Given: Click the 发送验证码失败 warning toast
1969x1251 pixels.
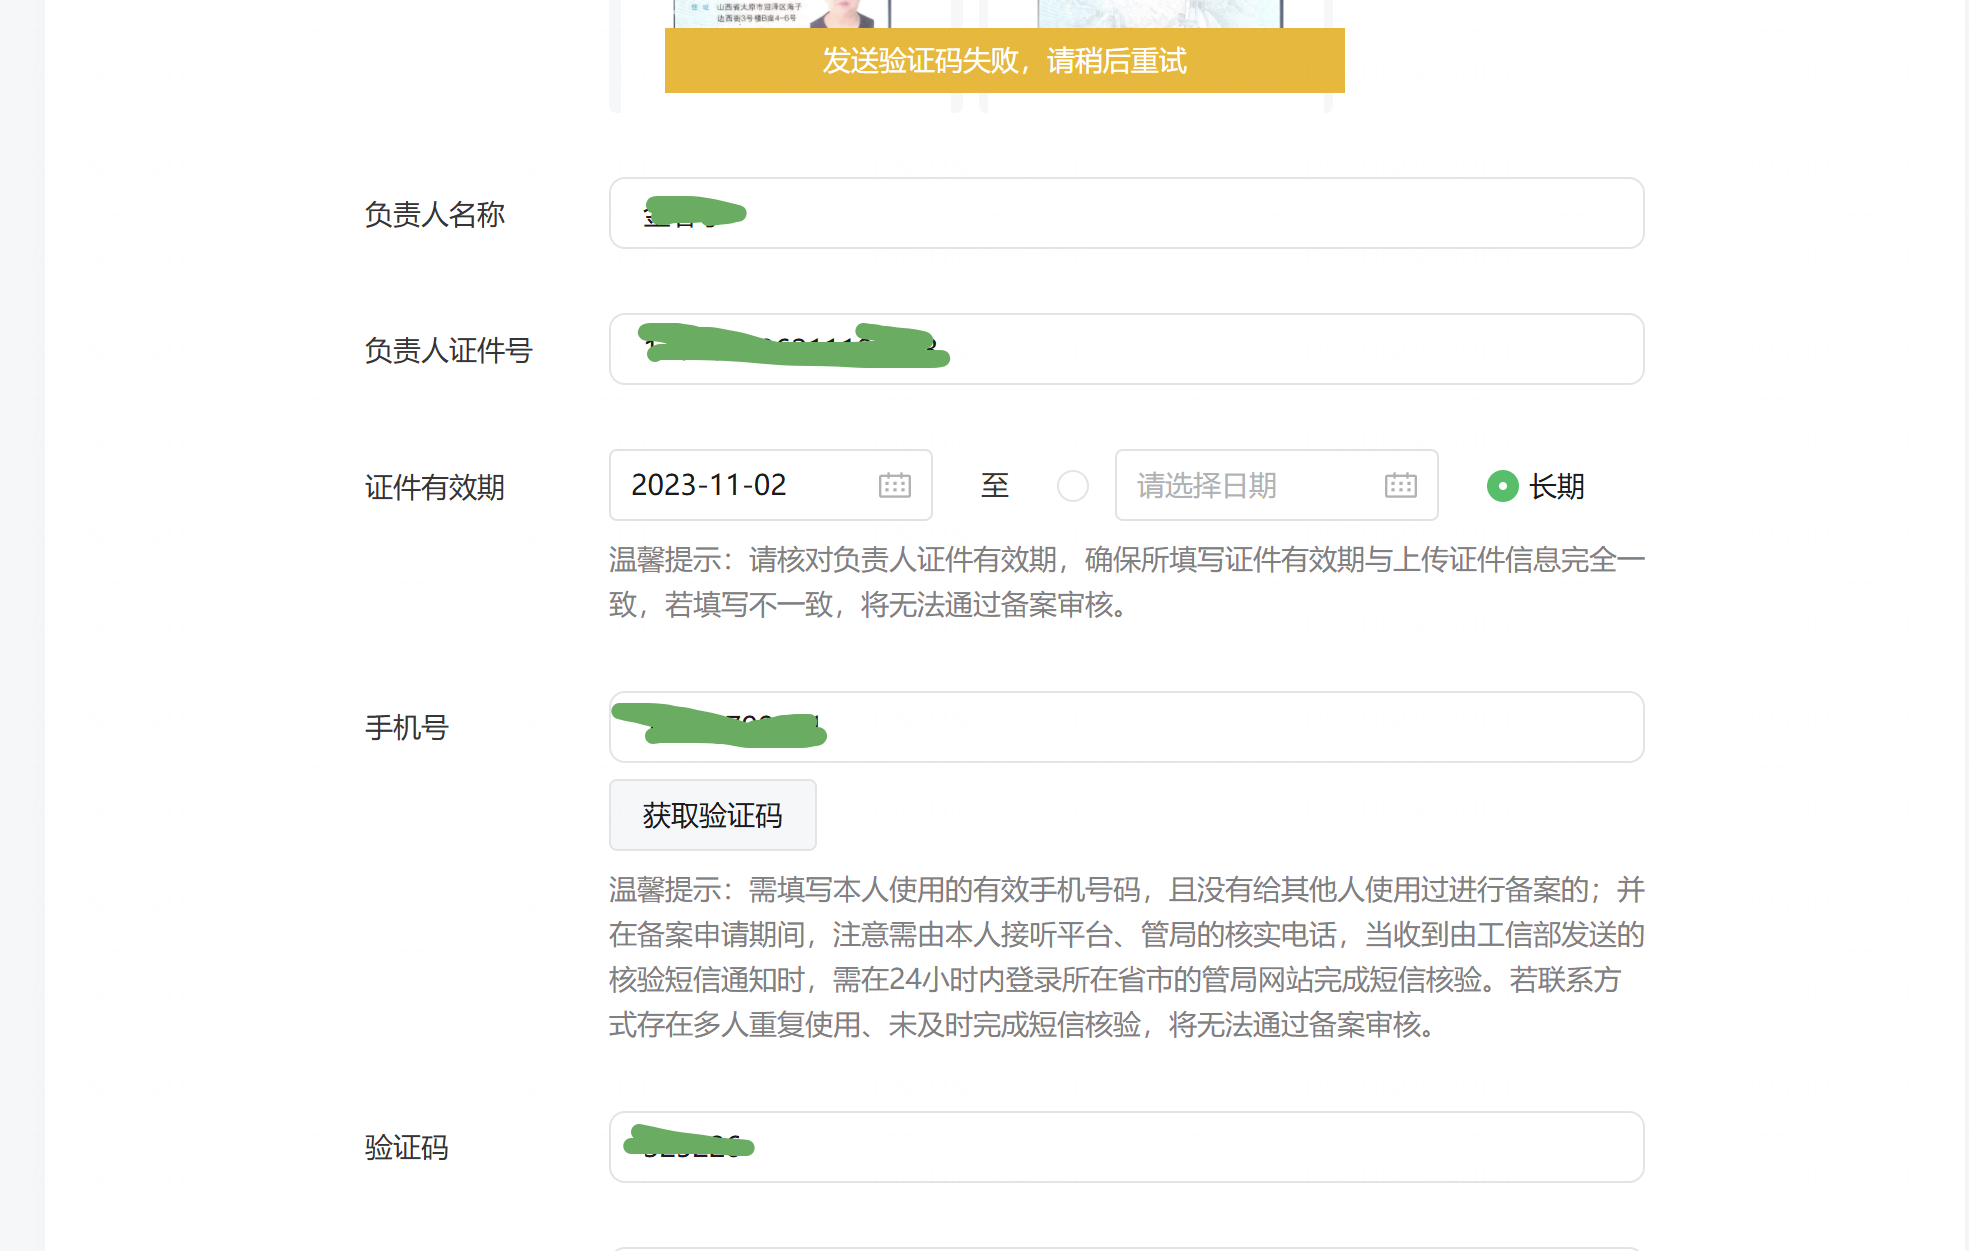Looking at the screenshot, I should pos(1004,60).
